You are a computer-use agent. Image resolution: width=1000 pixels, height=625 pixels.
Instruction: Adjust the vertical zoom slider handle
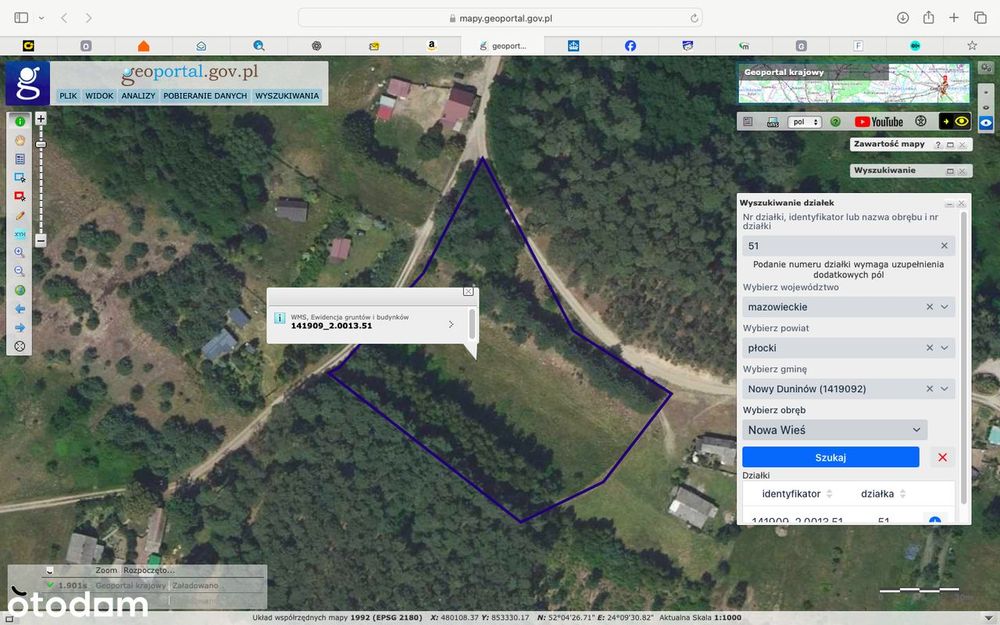pyautogui.click(x=41, y=145)
